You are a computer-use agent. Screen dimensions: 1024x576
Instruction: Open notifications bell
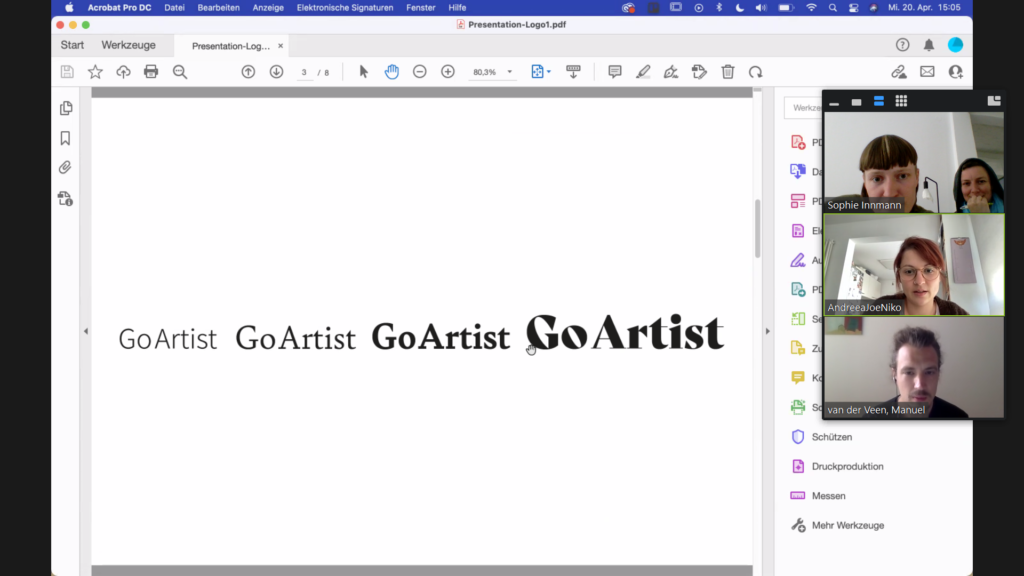tap(929, 44)
